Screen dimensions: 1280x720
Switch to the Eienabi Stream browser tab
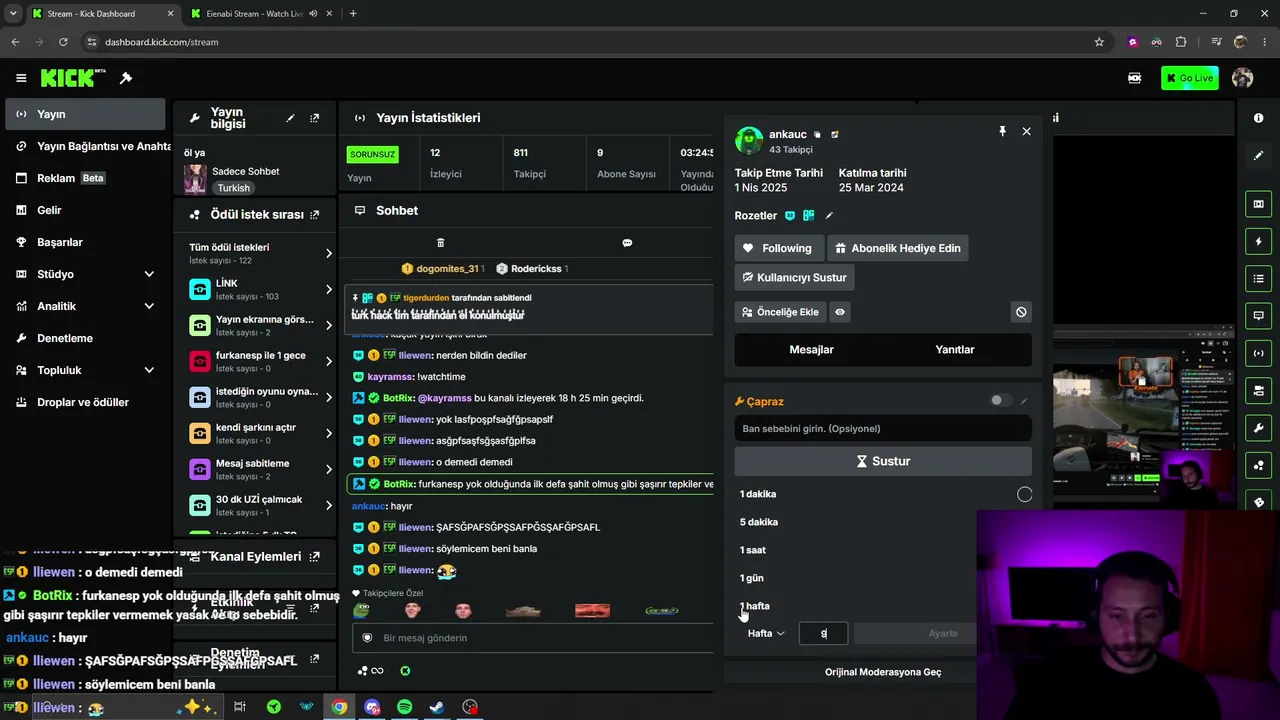(x=254, y=14)
